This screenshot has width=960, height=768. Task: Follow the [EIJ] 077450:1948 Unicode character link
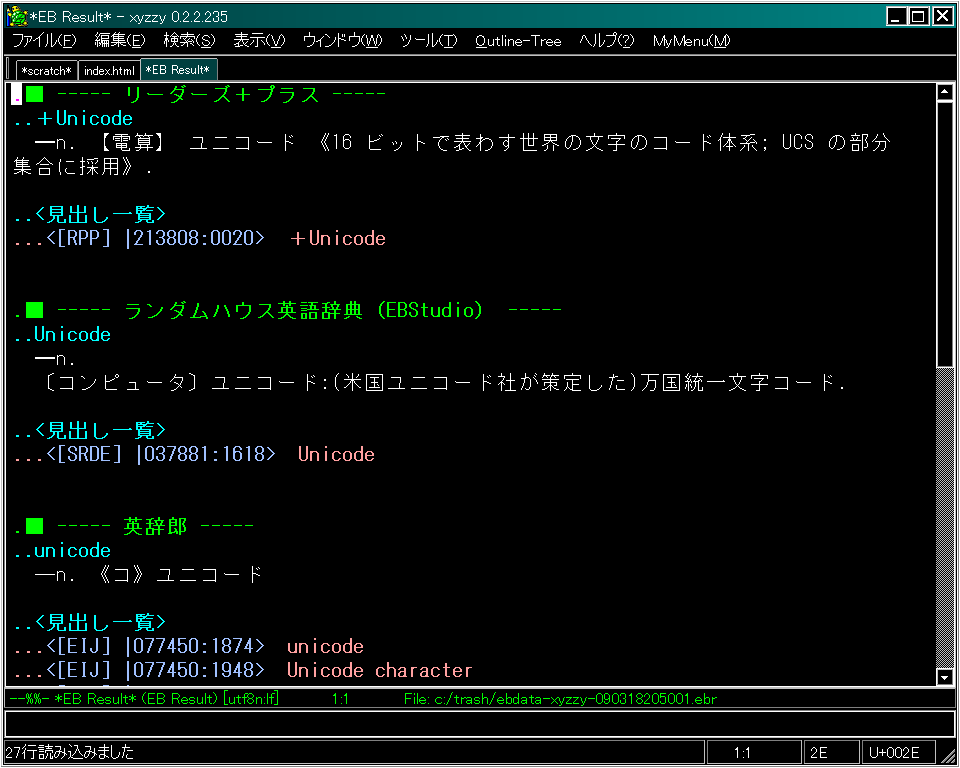243,670
